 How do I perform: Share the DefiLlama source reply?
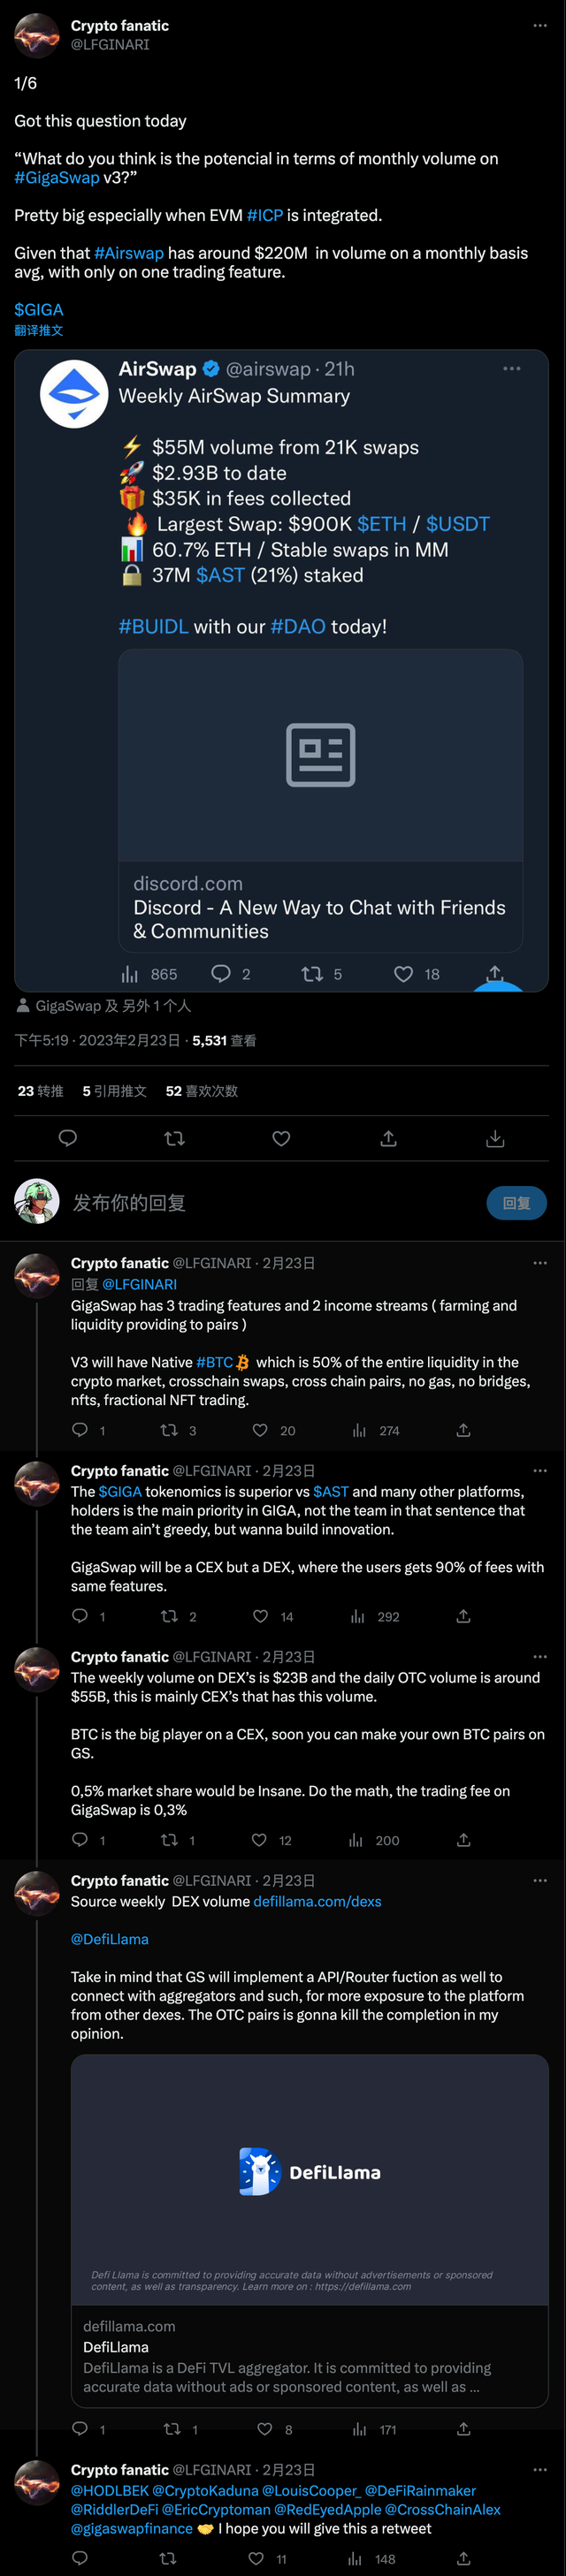tap(463, 2429)
